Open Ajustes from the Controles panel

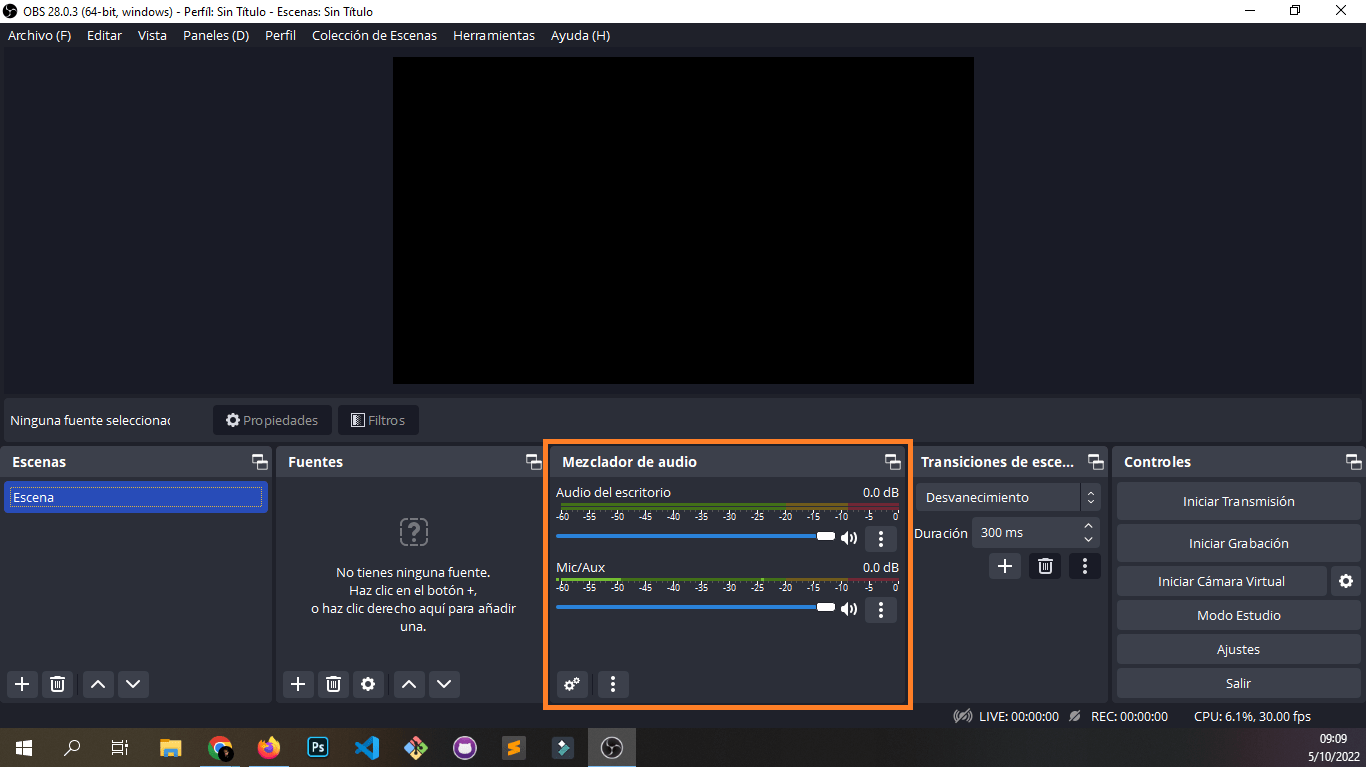pyautogui.click(x=1238, y=649)
